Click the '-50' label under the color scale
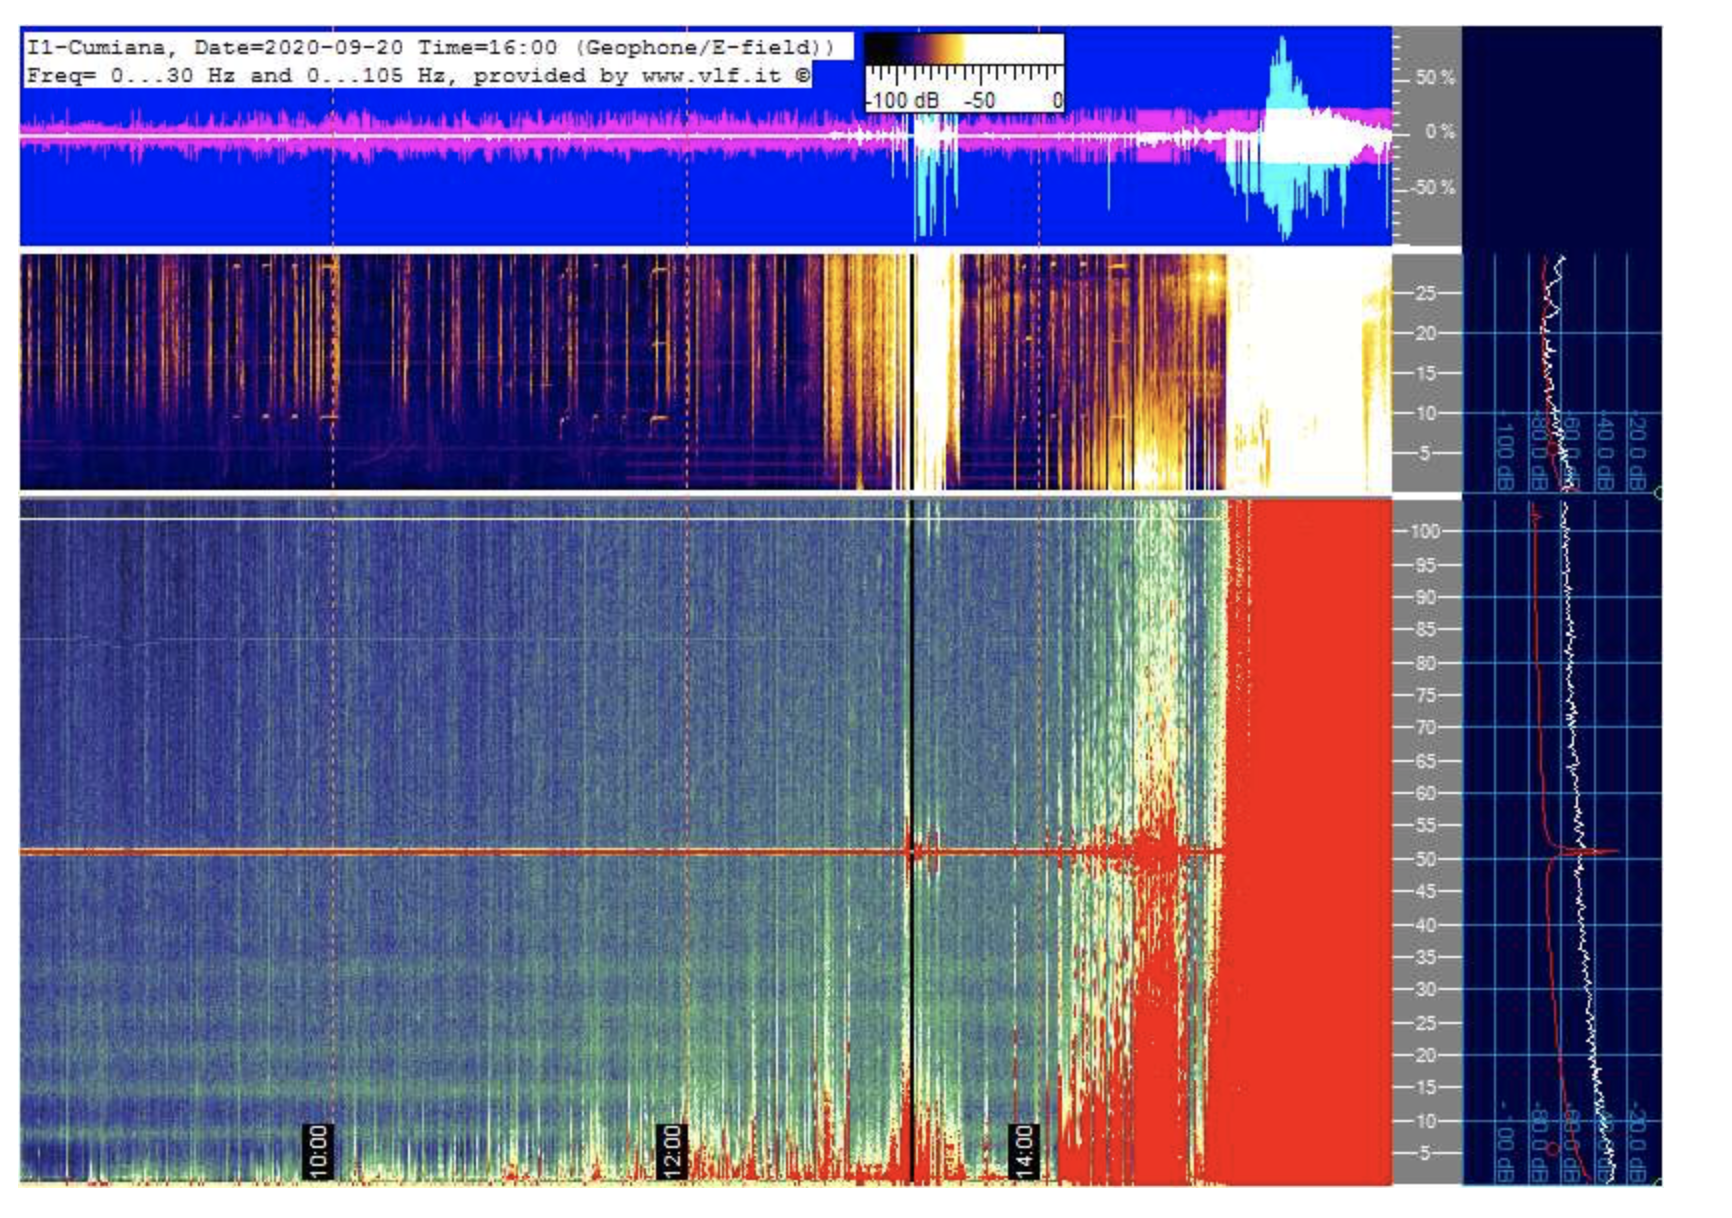 coord(979,100)
